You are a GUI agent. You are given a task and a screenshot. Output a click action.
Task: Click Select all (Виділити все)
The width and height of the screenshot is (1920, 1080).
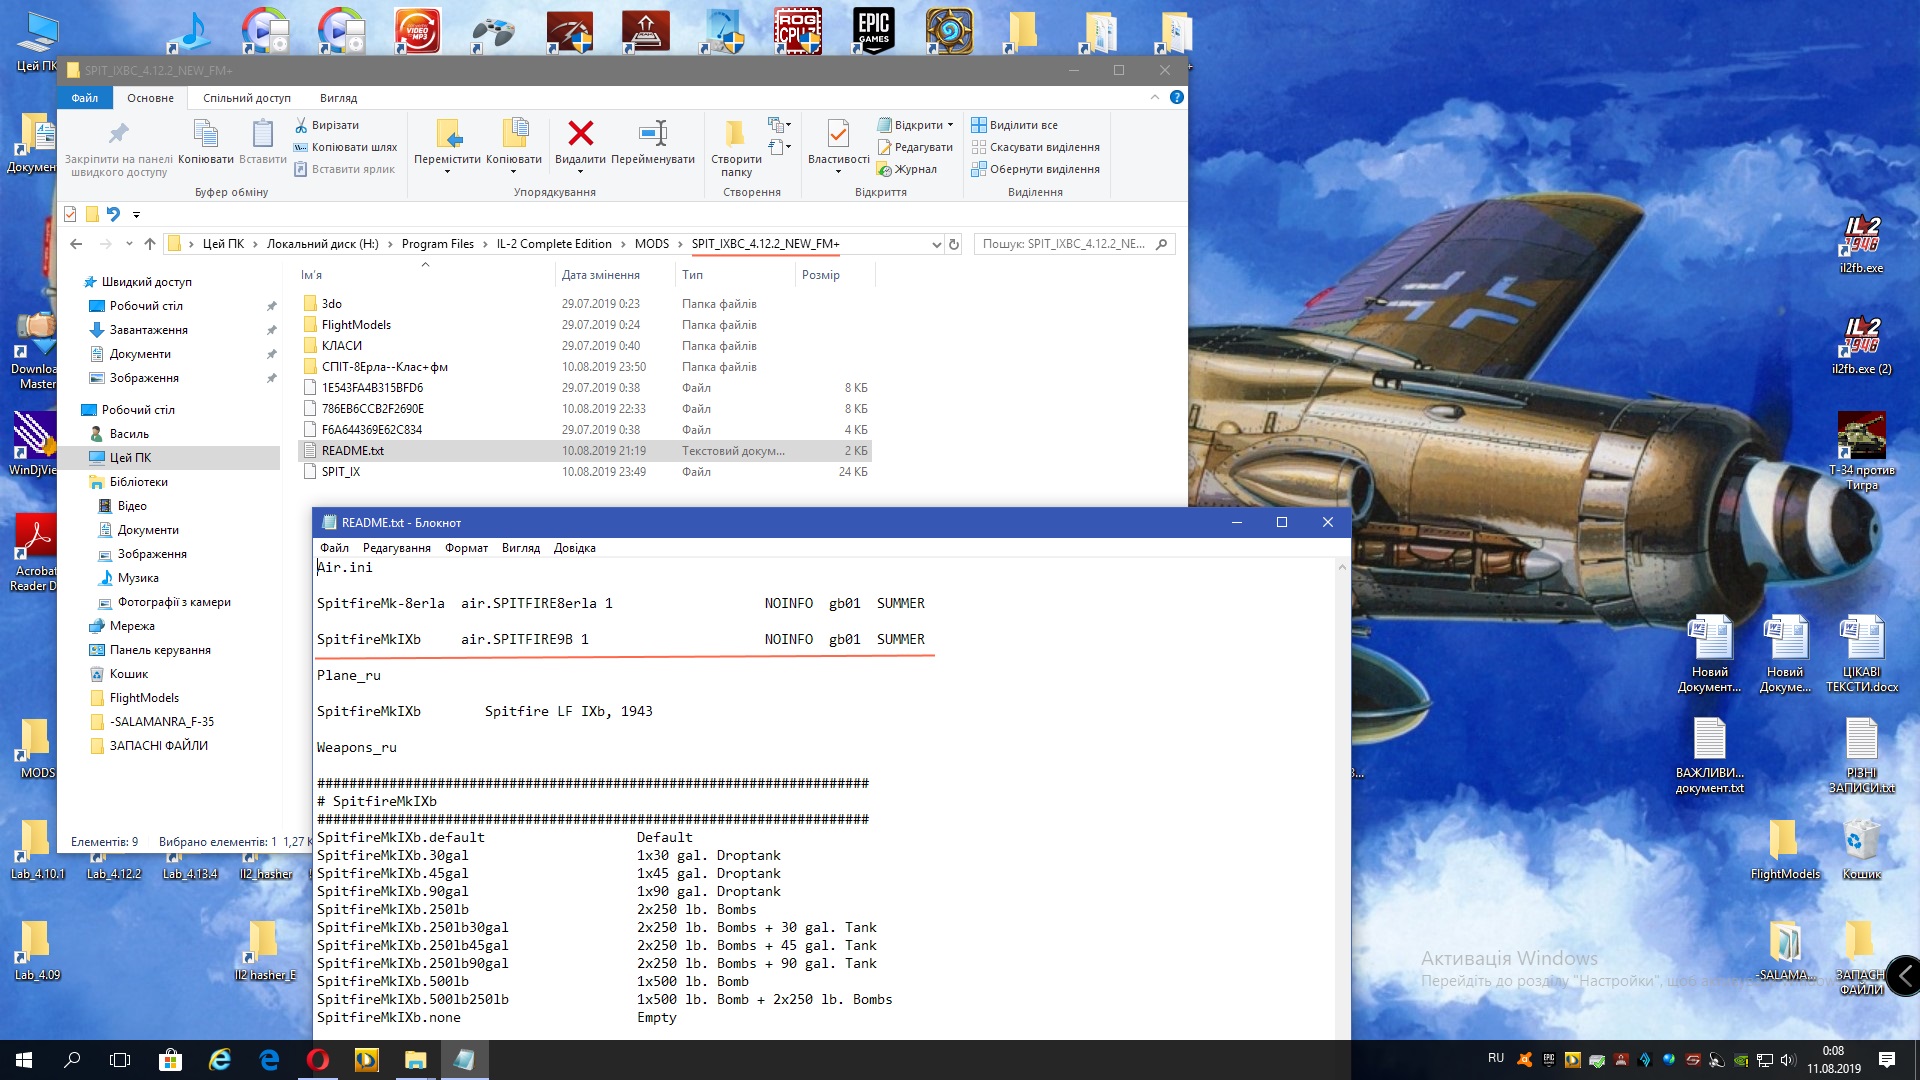click(x=1014, y=125)
